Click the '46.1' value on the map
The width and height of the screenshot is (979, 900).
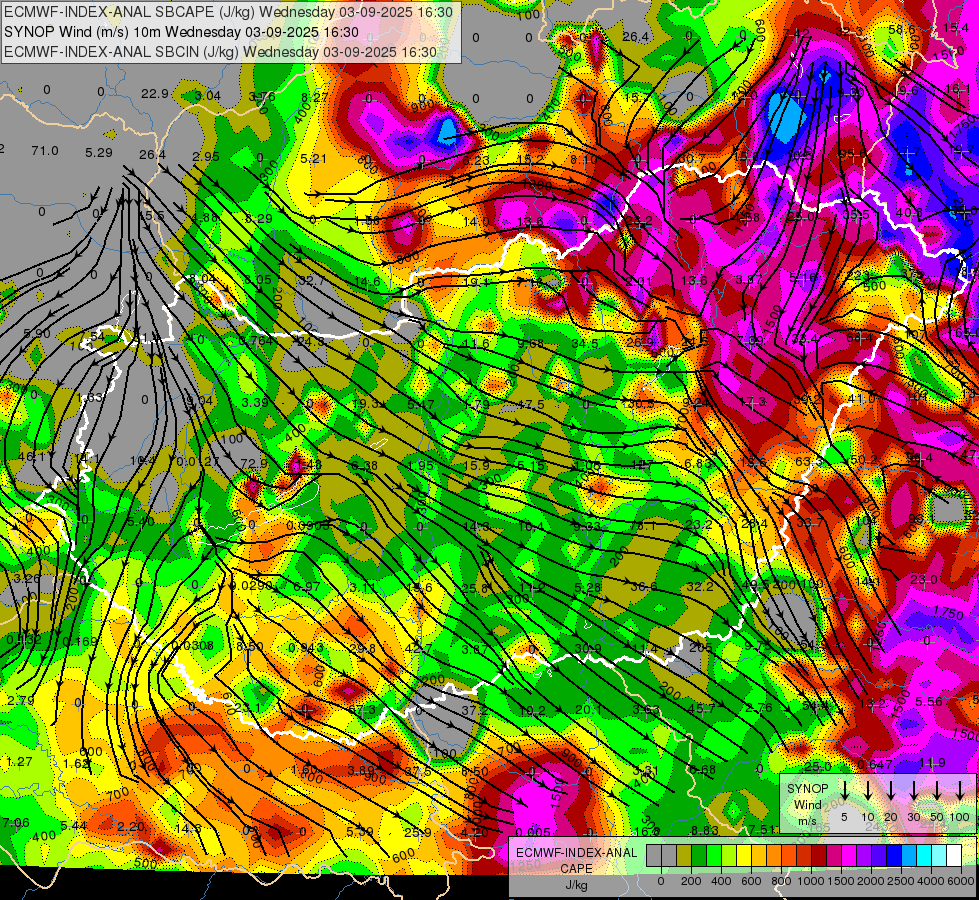tap(31, 457)
